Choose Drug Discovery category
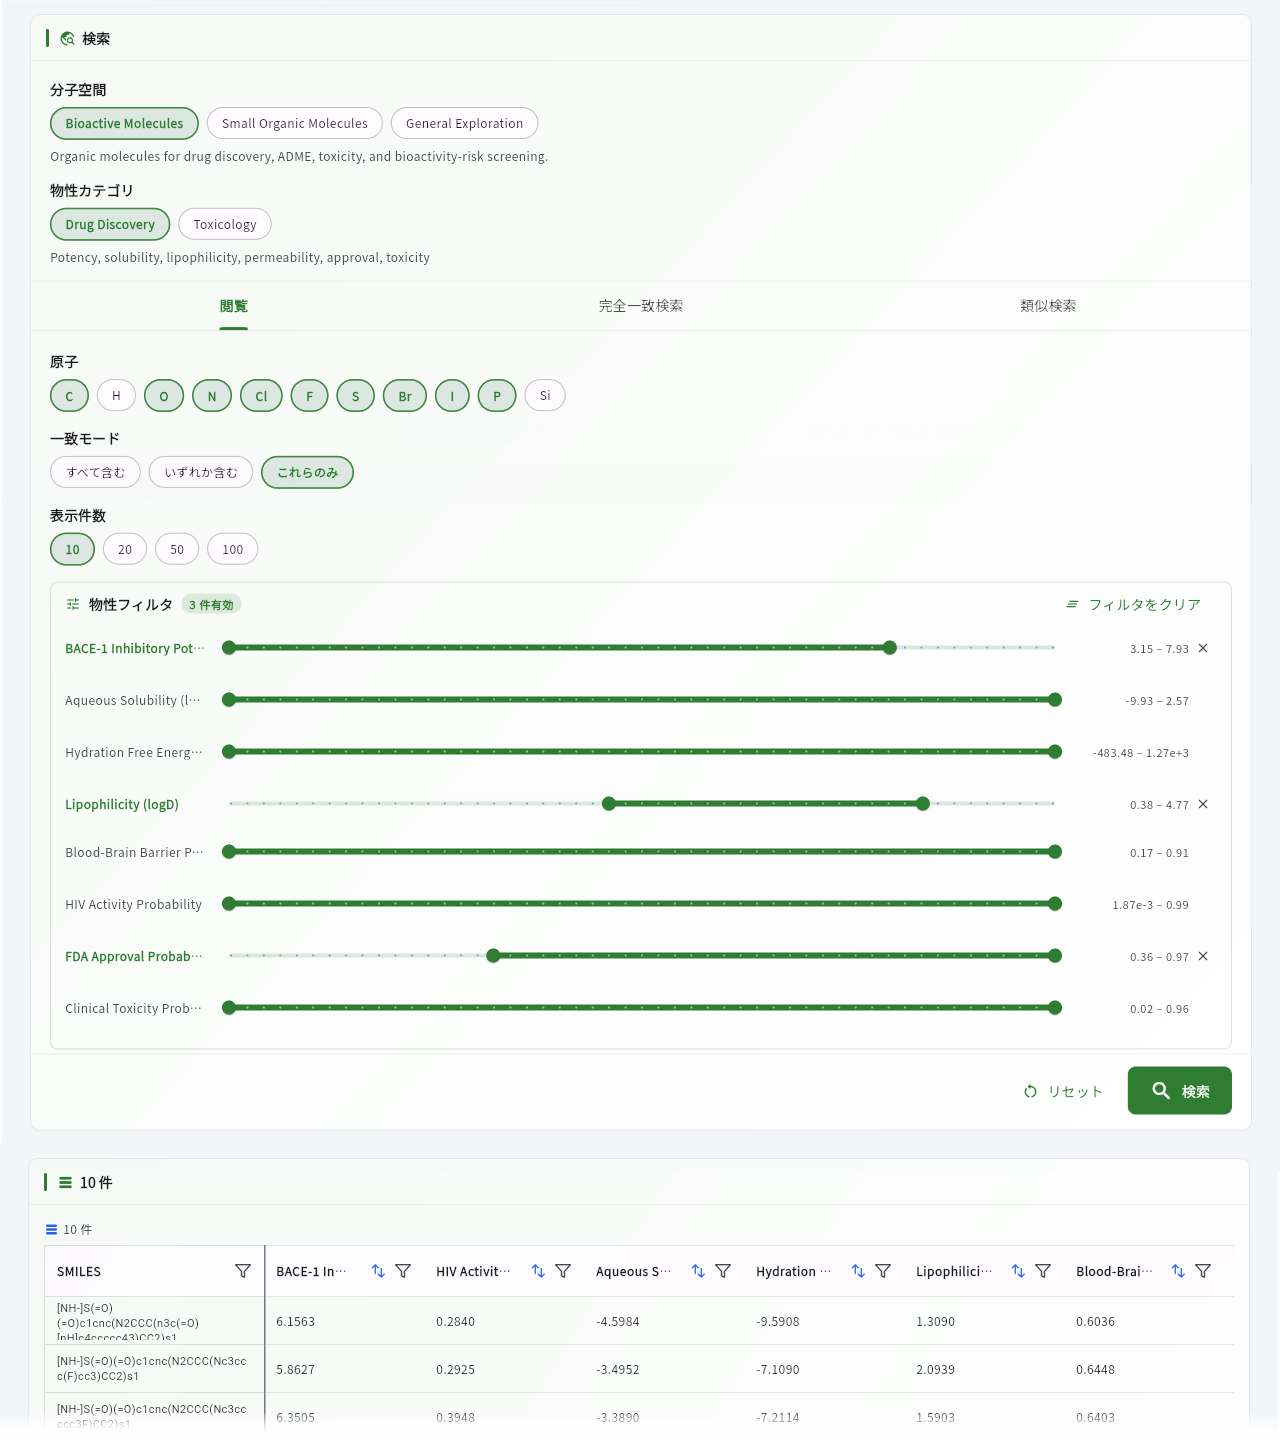 110,225
